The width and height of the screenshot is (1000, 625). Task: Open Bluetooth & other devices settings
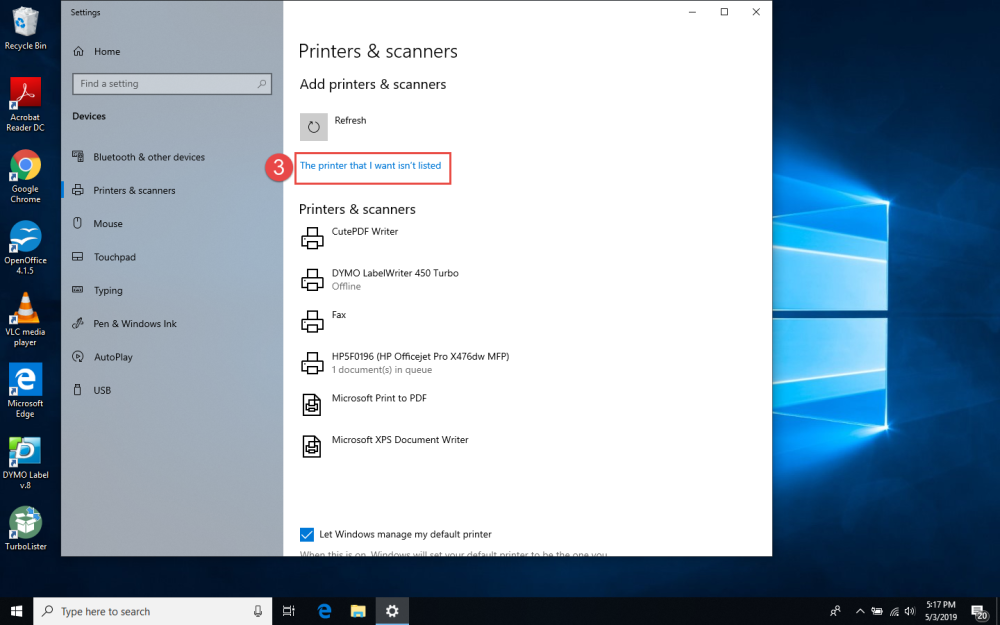149,157
